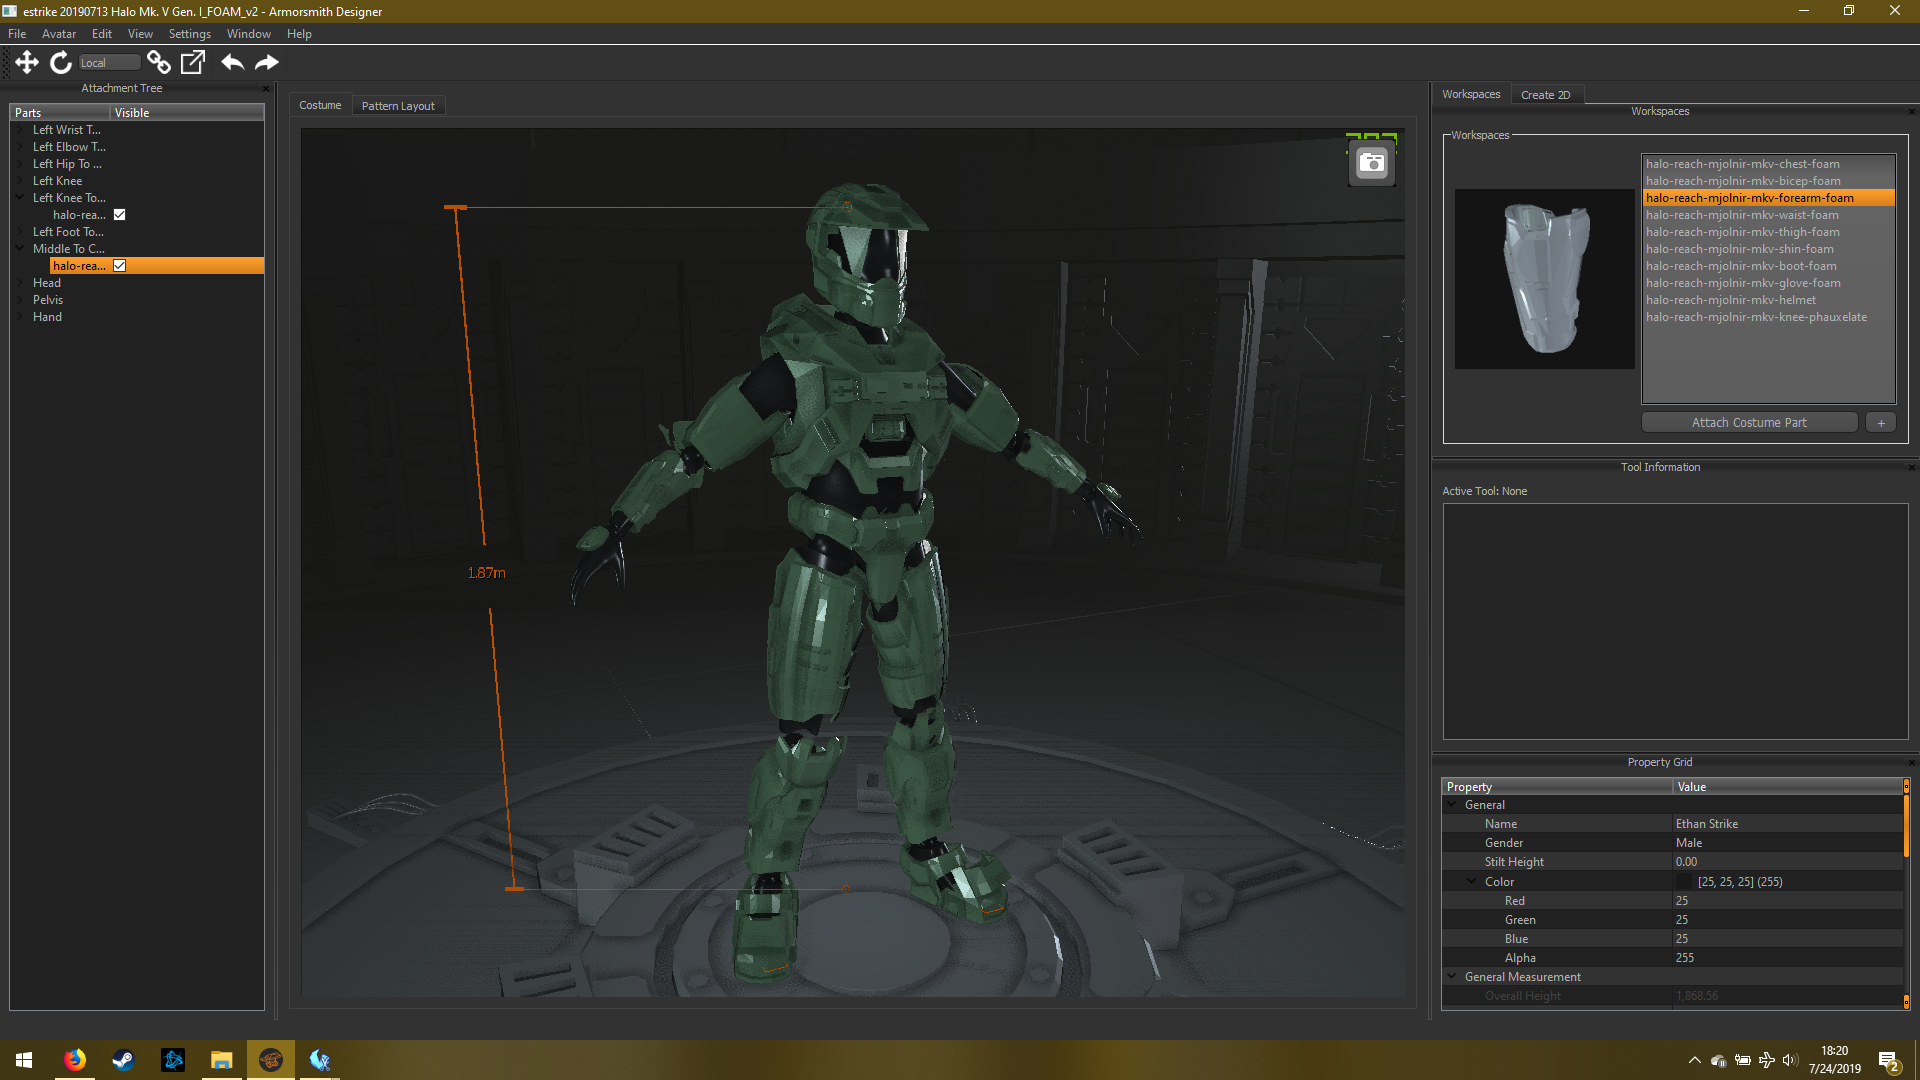Close the Property Grid panel
Screen dimensions: 1920x1080
[1911, 762]
